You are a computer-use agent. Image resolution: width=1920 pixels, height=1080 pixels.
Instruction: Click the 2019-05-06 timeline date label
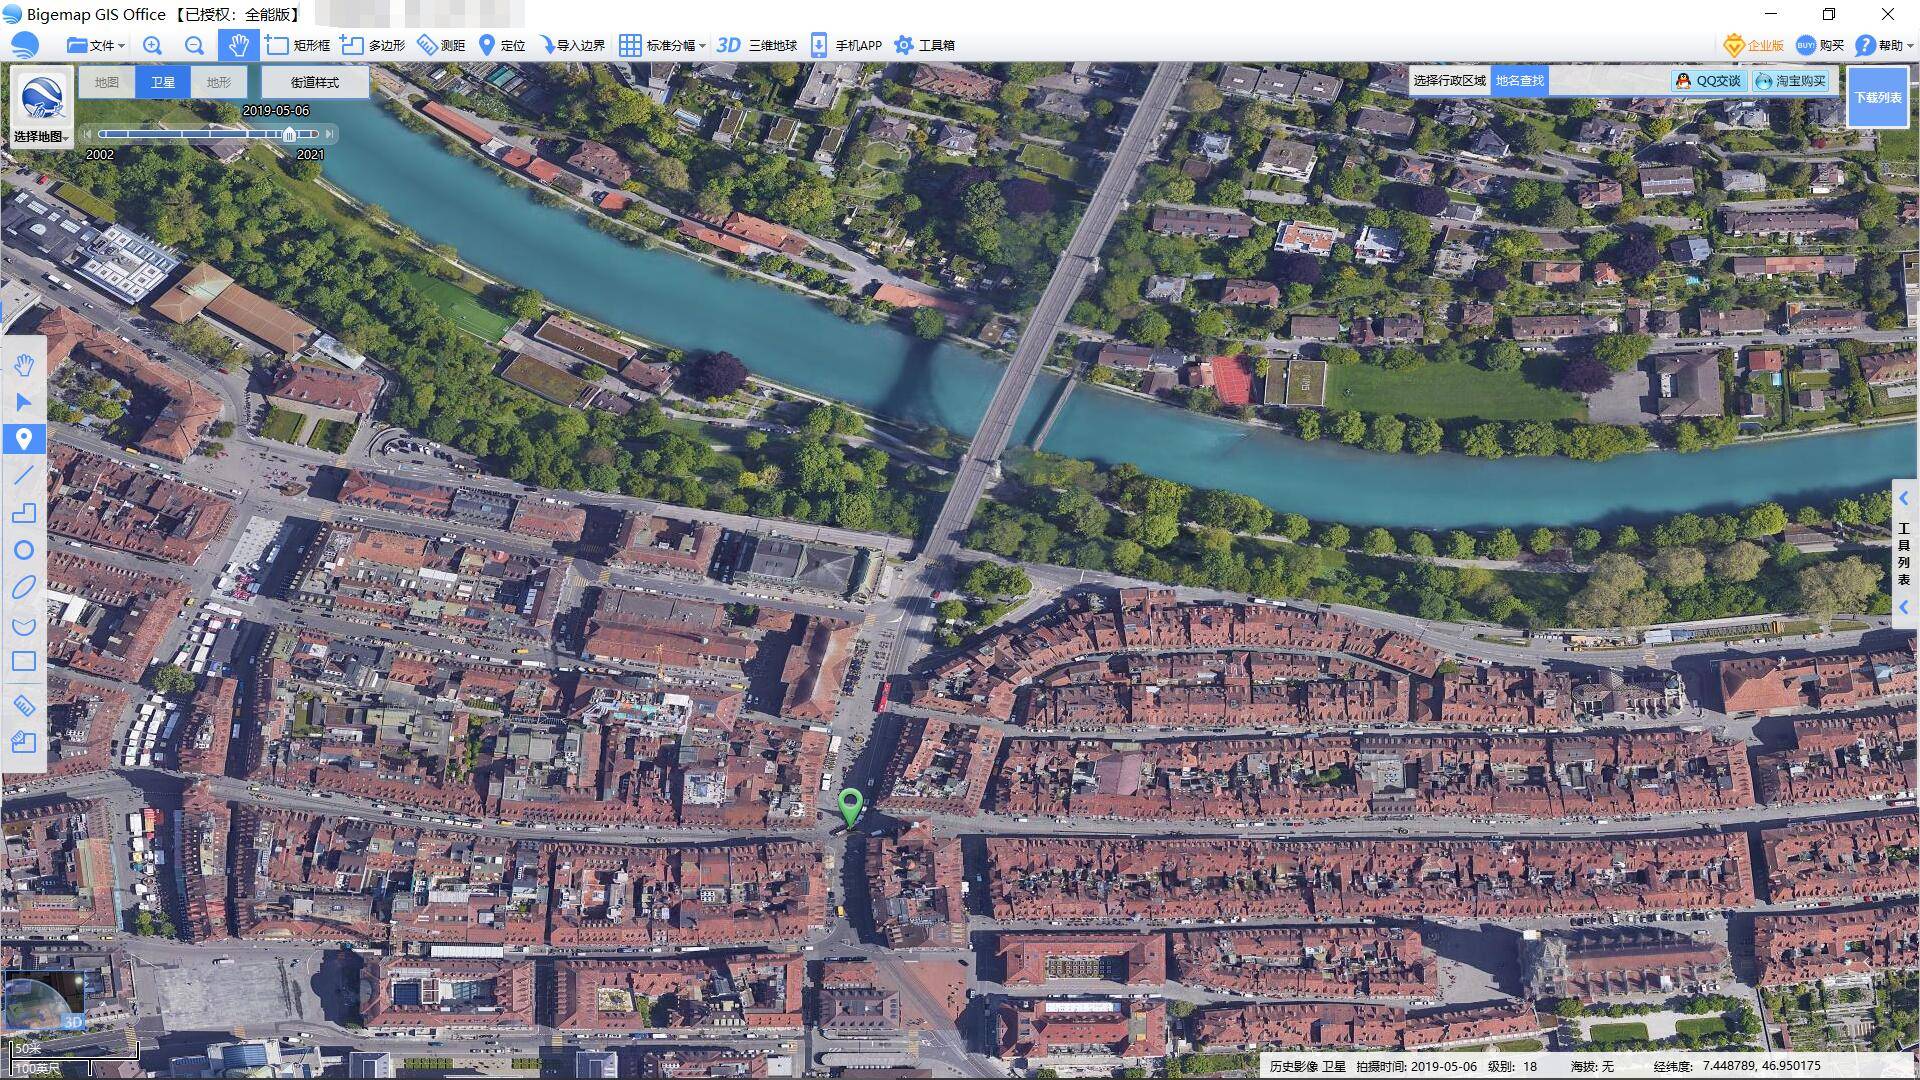[276, 110]
